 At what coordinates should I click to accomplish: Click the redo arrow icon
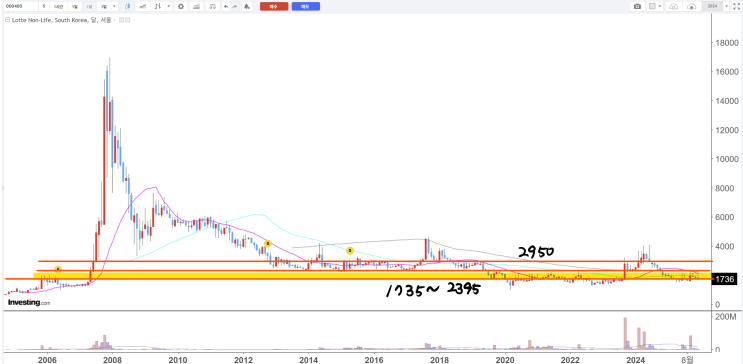coord(235,7)
